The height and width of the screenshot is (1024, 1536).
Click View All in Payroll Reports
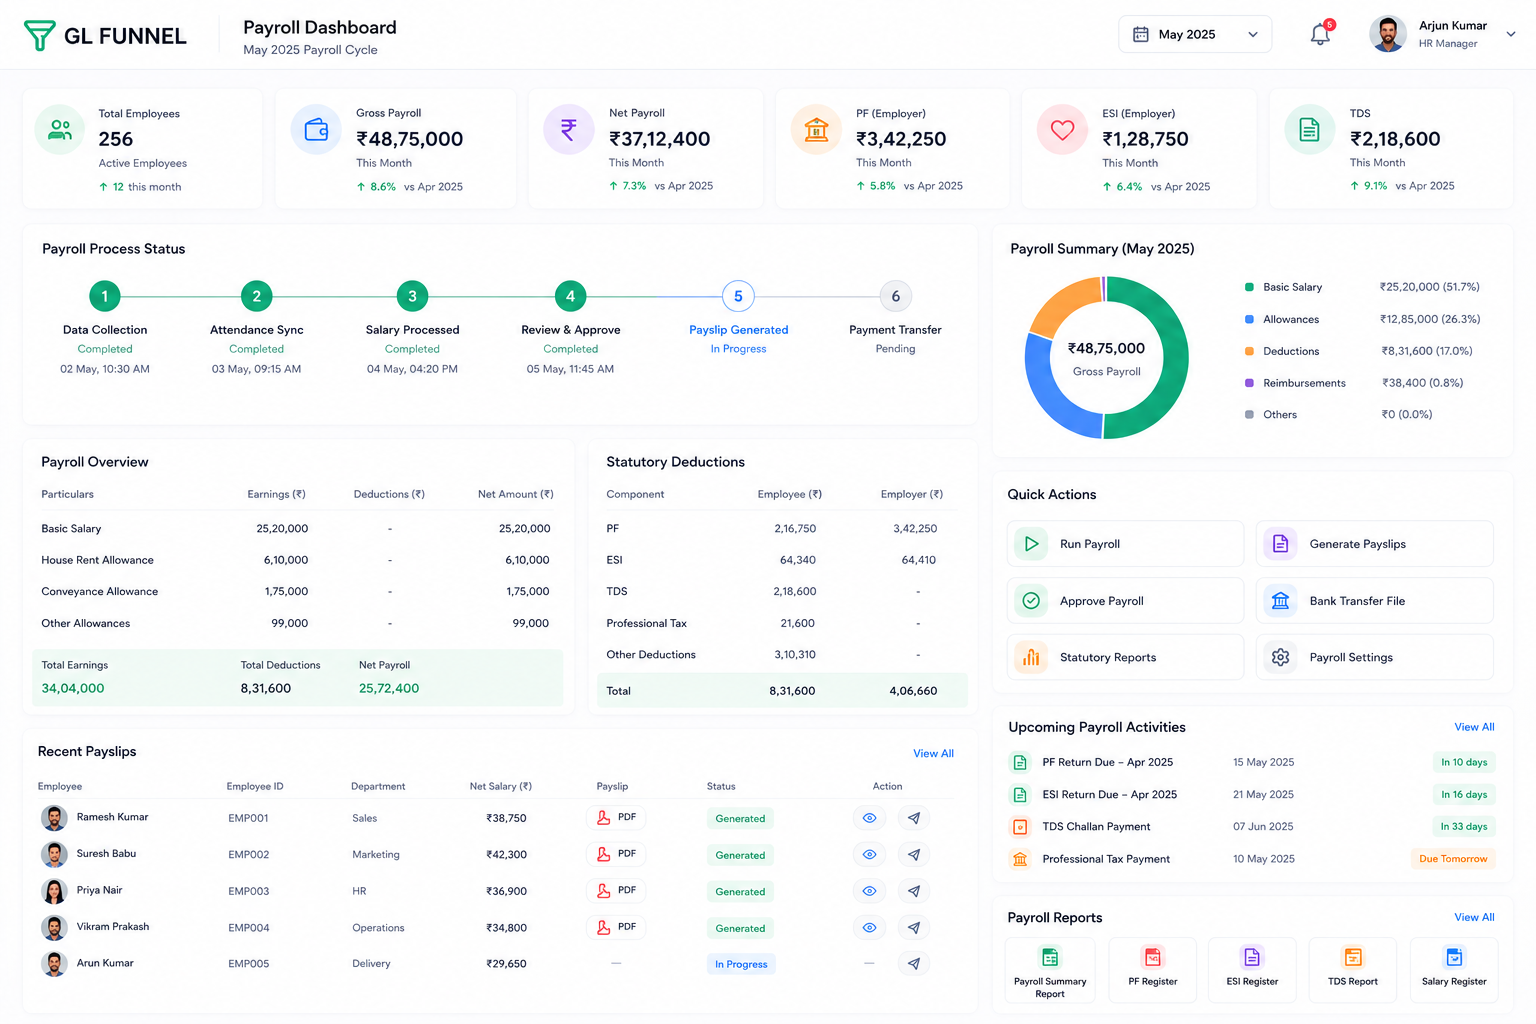[x=1474, y=917]
